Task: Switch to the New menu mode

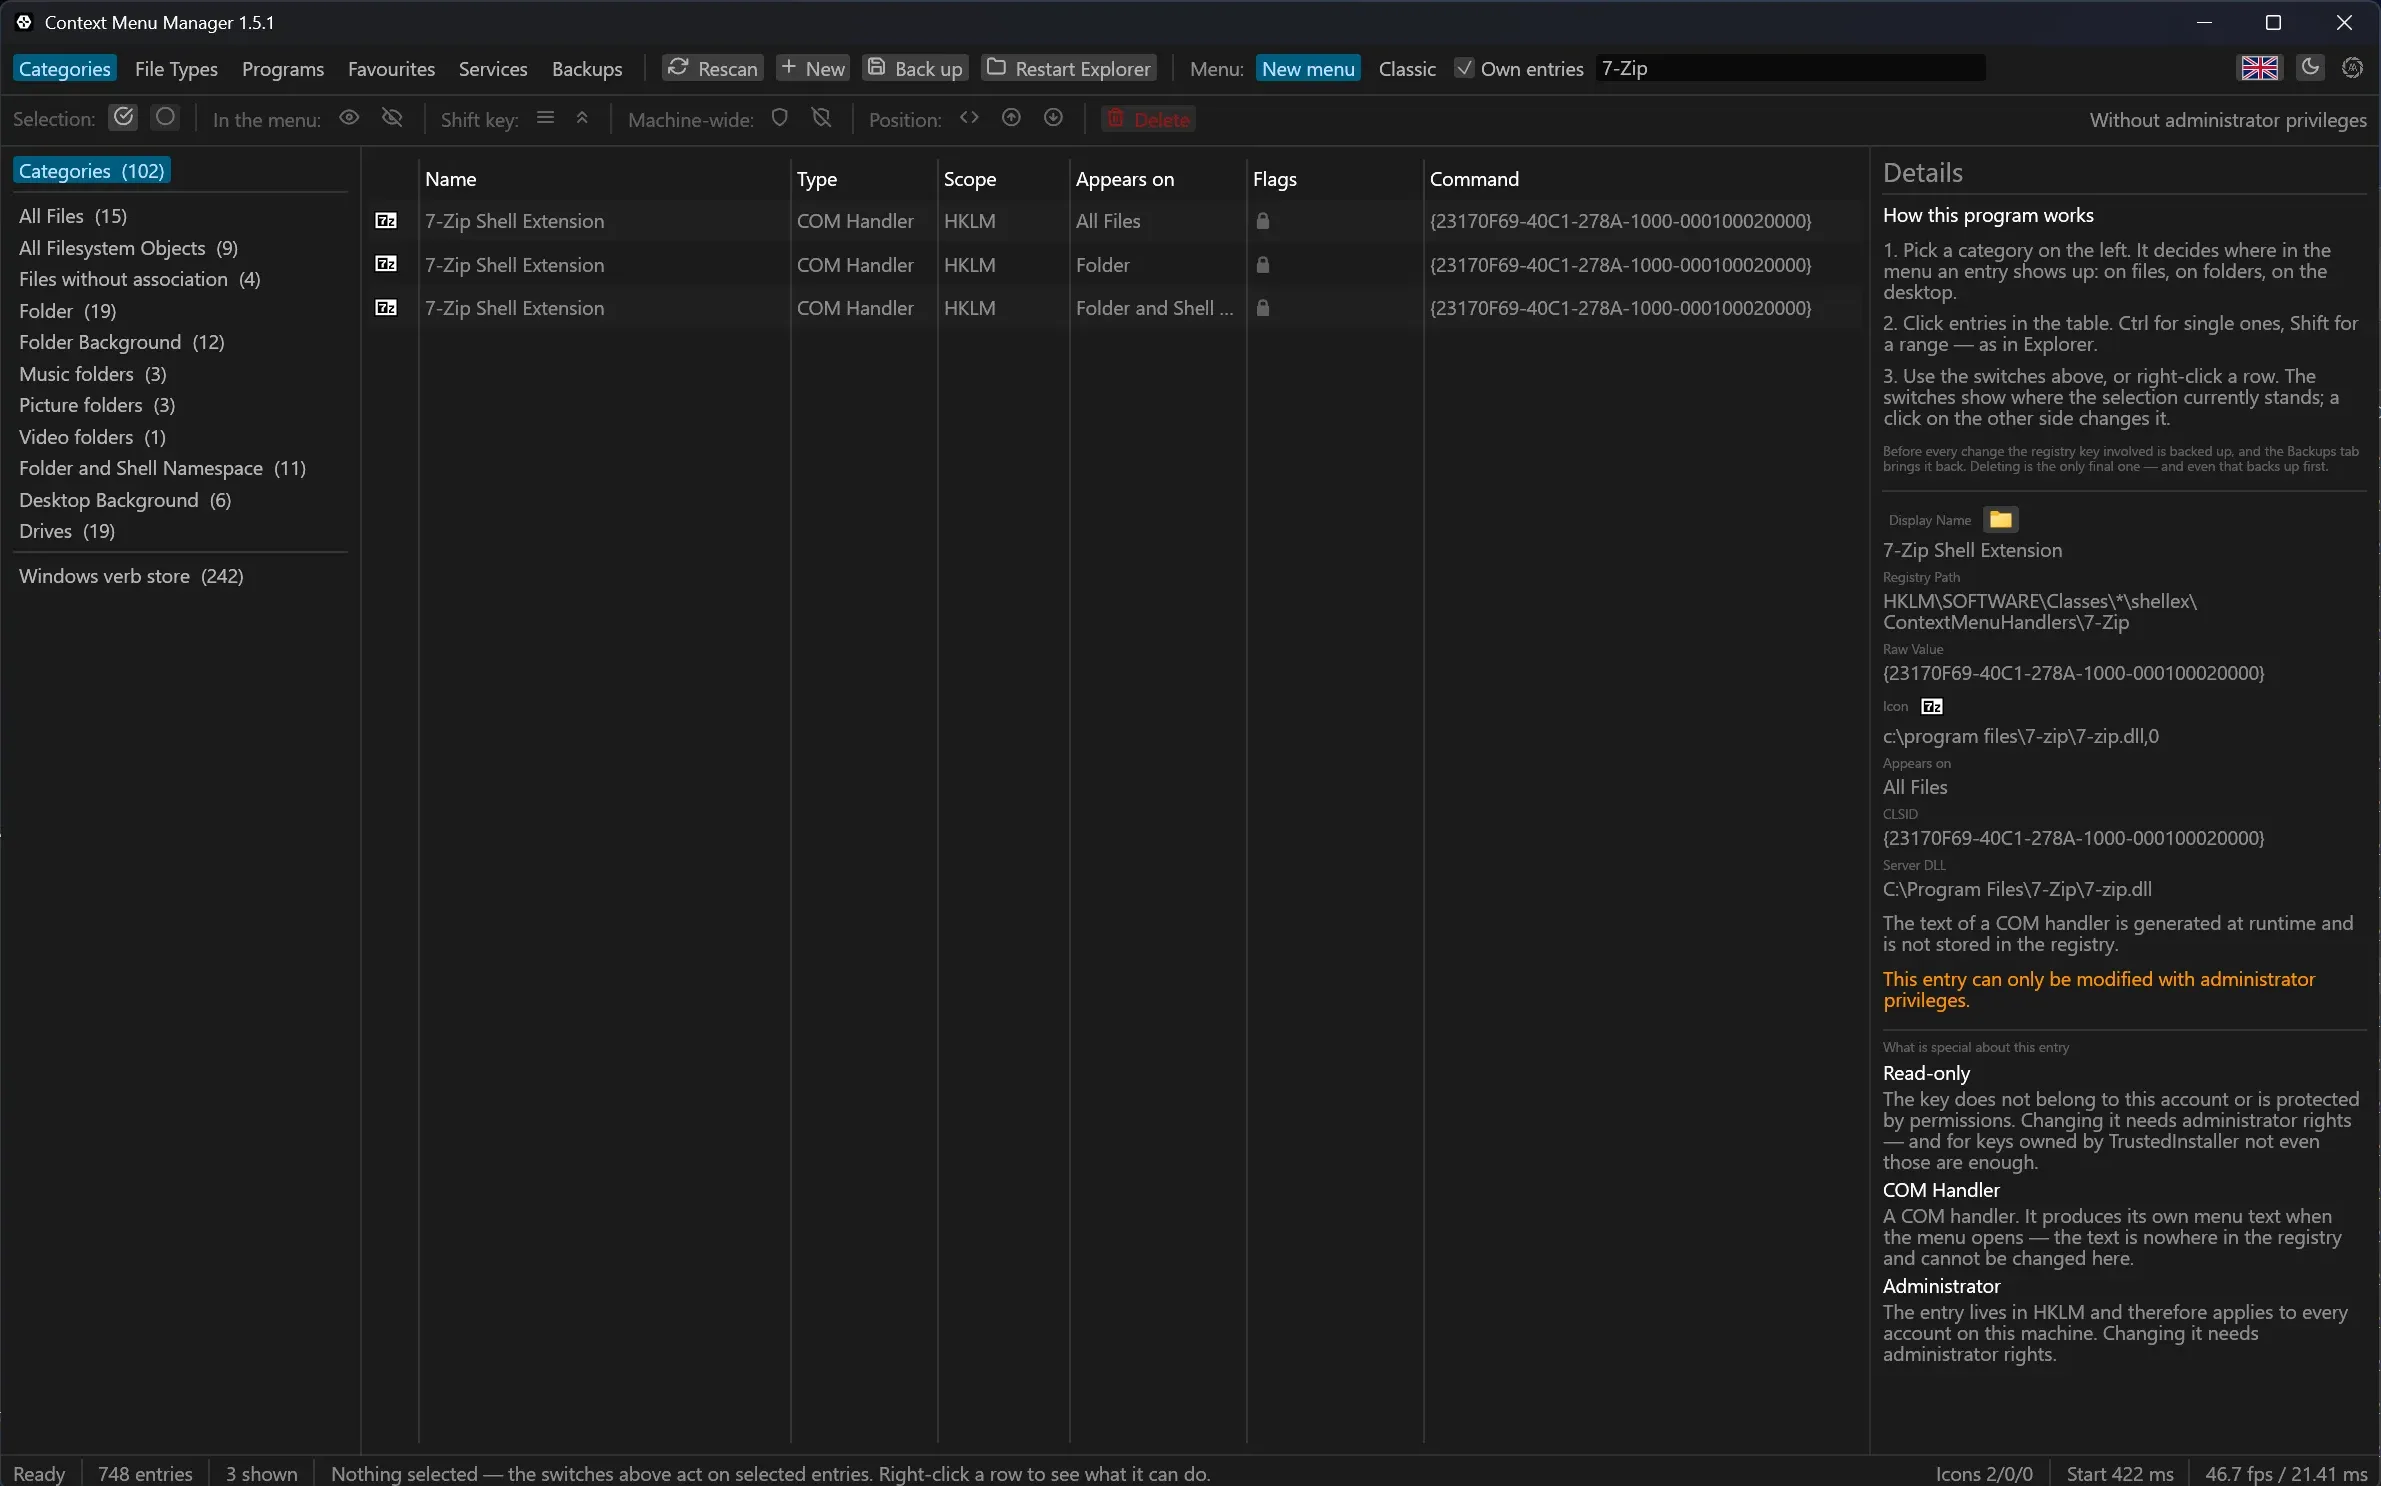Action: (1307, 68)
